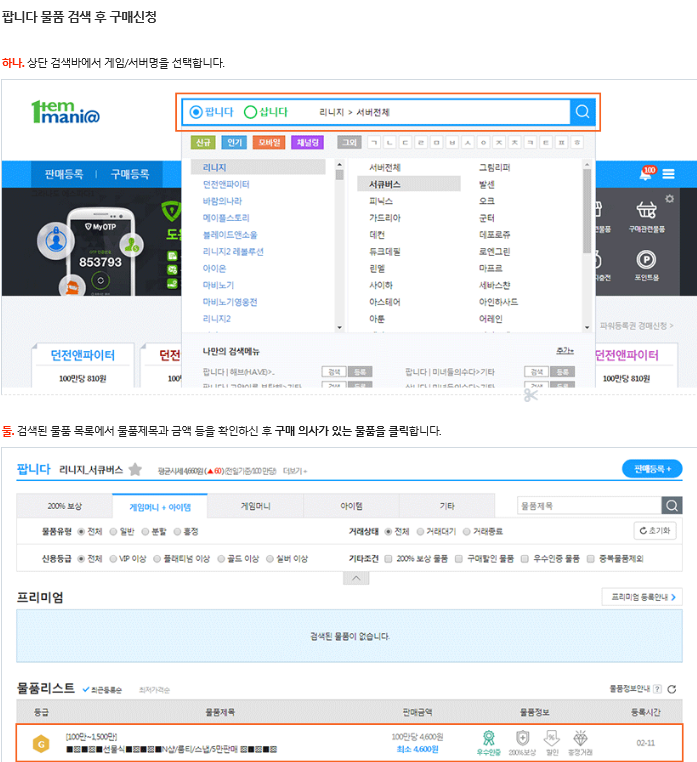Check the 우수인증 물품 checkbox
The width and height of the screenshot is (697, 762).
(x=525, y=559)
